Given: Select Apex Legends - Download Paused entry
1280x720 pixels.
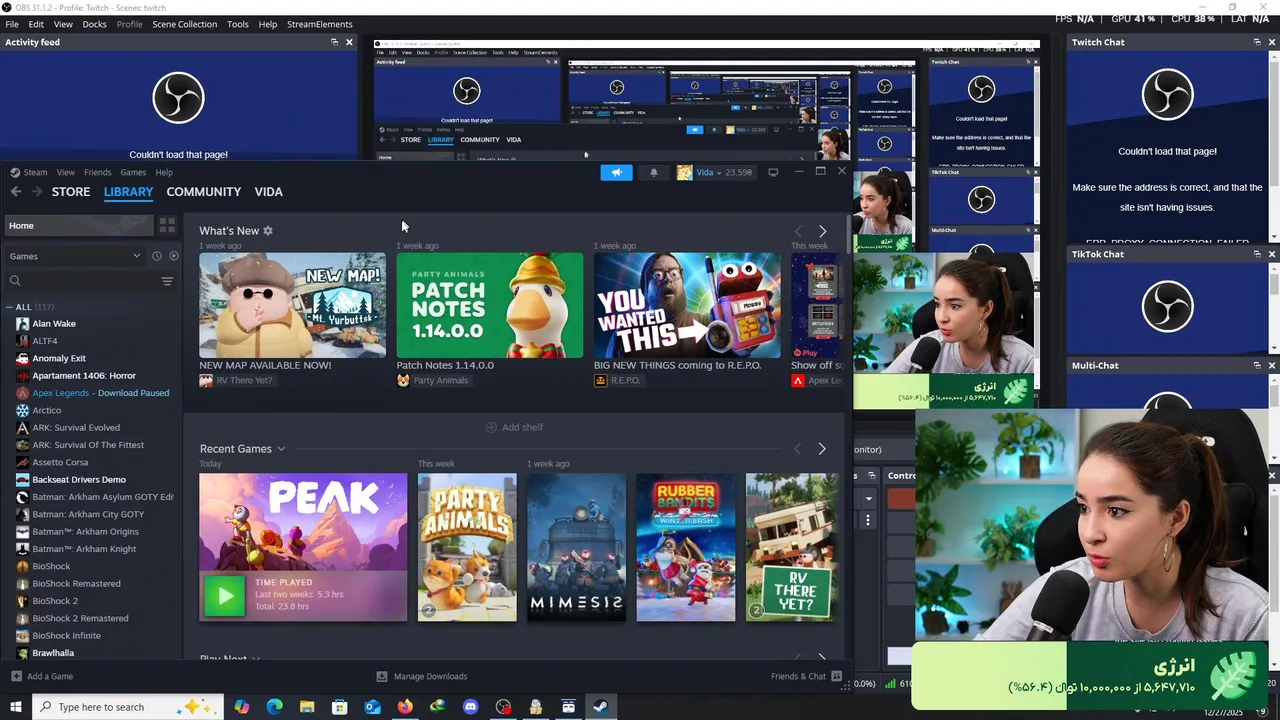Looking at the screenshot, I should point(100,393).
